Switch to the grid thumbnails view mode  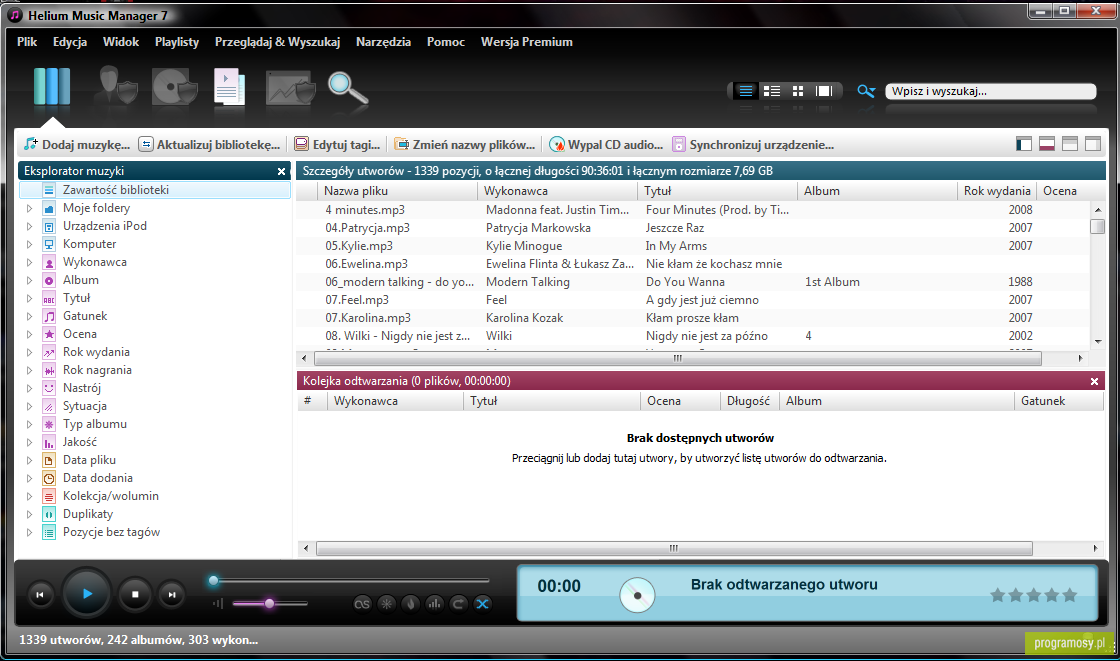click(798, 91)
